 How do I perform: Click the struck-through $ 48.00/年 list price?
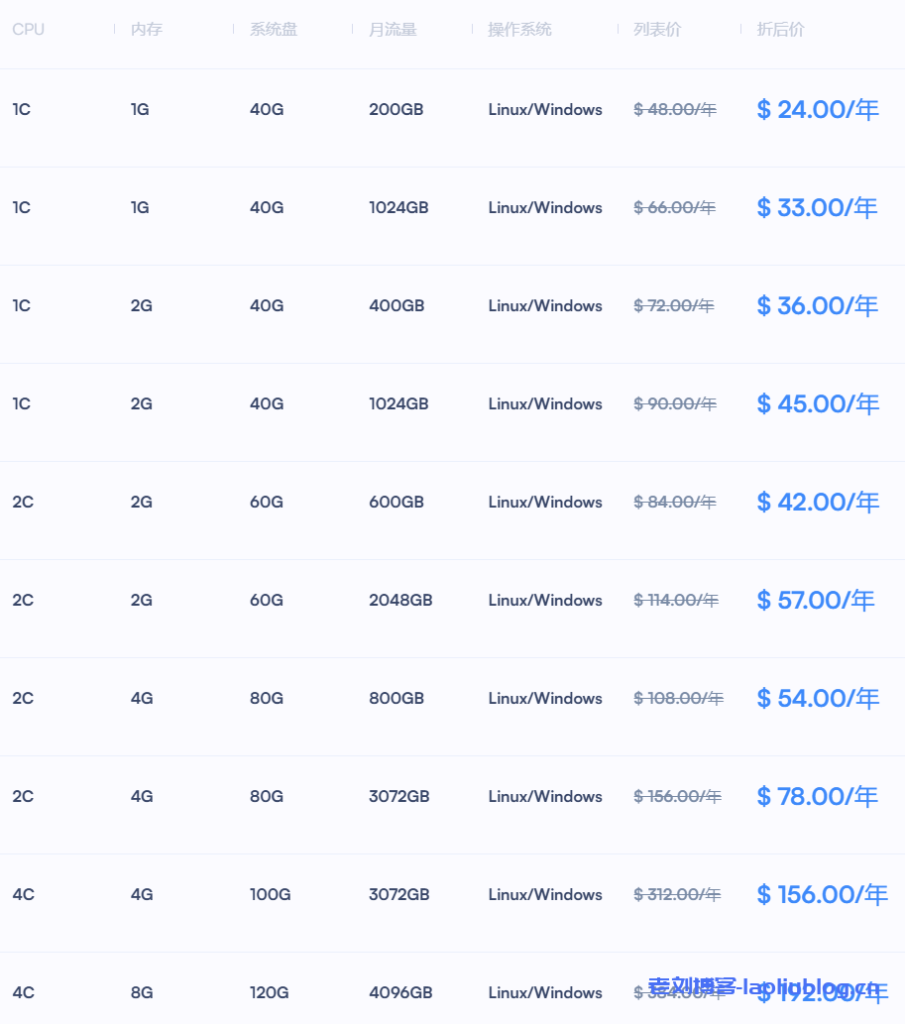(x=675, y=110)
